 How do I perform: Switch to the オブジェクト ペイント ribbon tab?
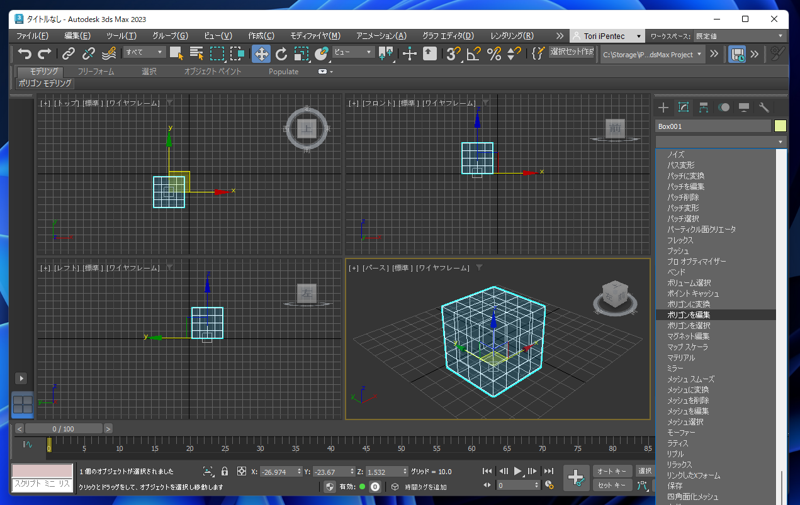pos(212,71)
